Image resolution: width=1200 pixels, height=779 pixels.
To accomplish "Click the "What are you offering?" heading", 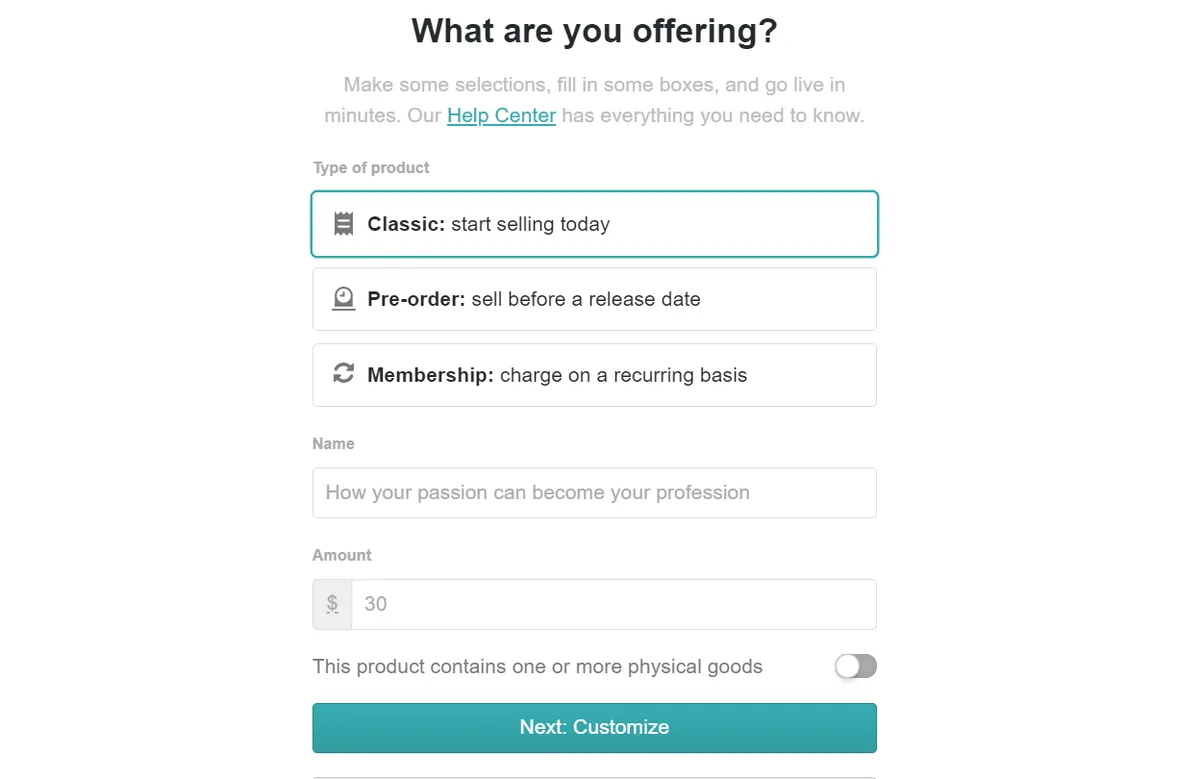I will click(594, 31).
